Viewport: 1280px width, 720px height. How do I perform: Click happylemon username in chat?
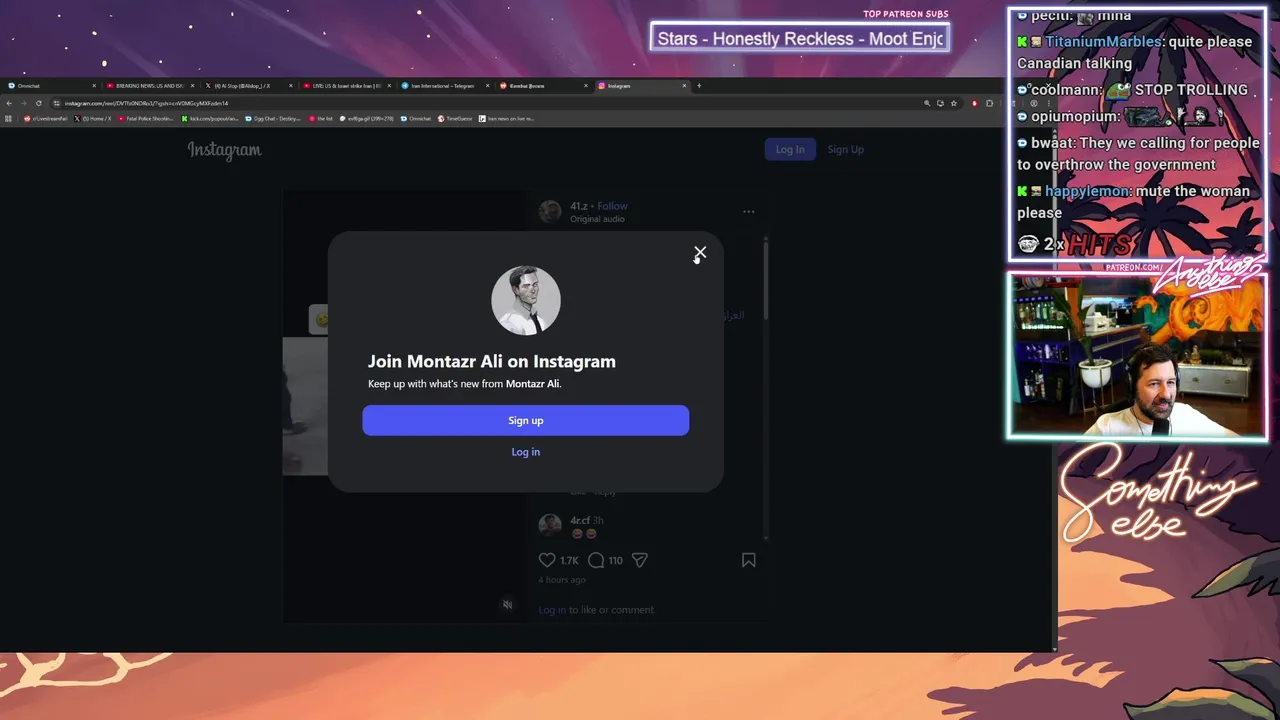point(1088,191)
